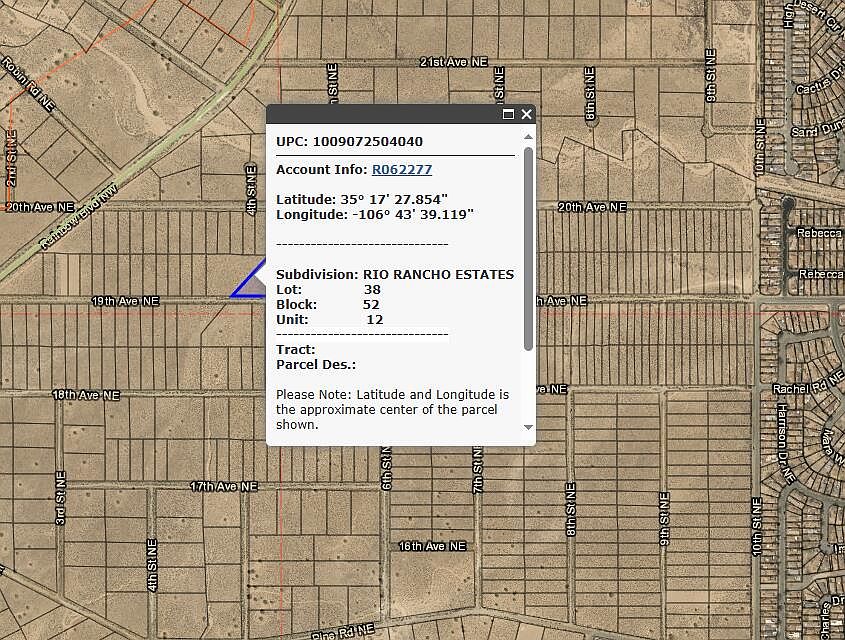Click the 3rd St NE map label

[x=60, y=498]
